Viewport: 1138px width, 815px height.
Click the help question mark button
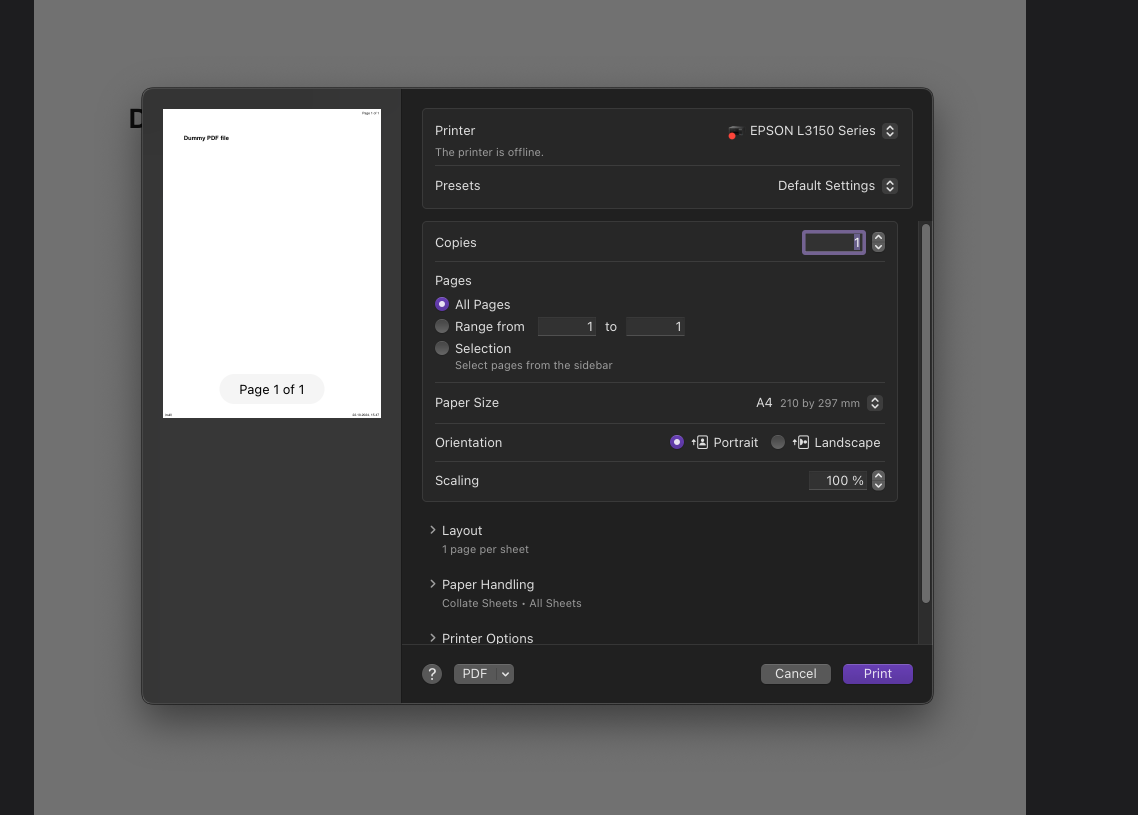click(x=432, y=674)
